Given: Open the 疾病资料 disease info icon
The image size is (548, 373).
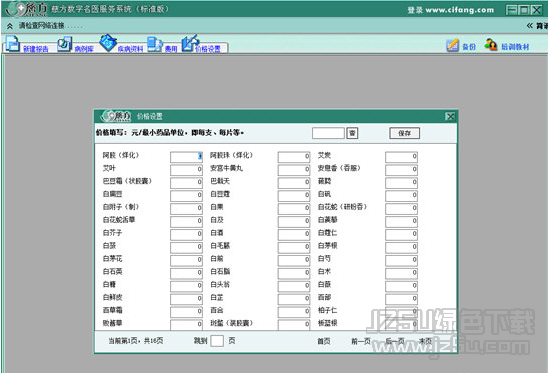Looking at the screenshot, I should (x=108, y=43).
